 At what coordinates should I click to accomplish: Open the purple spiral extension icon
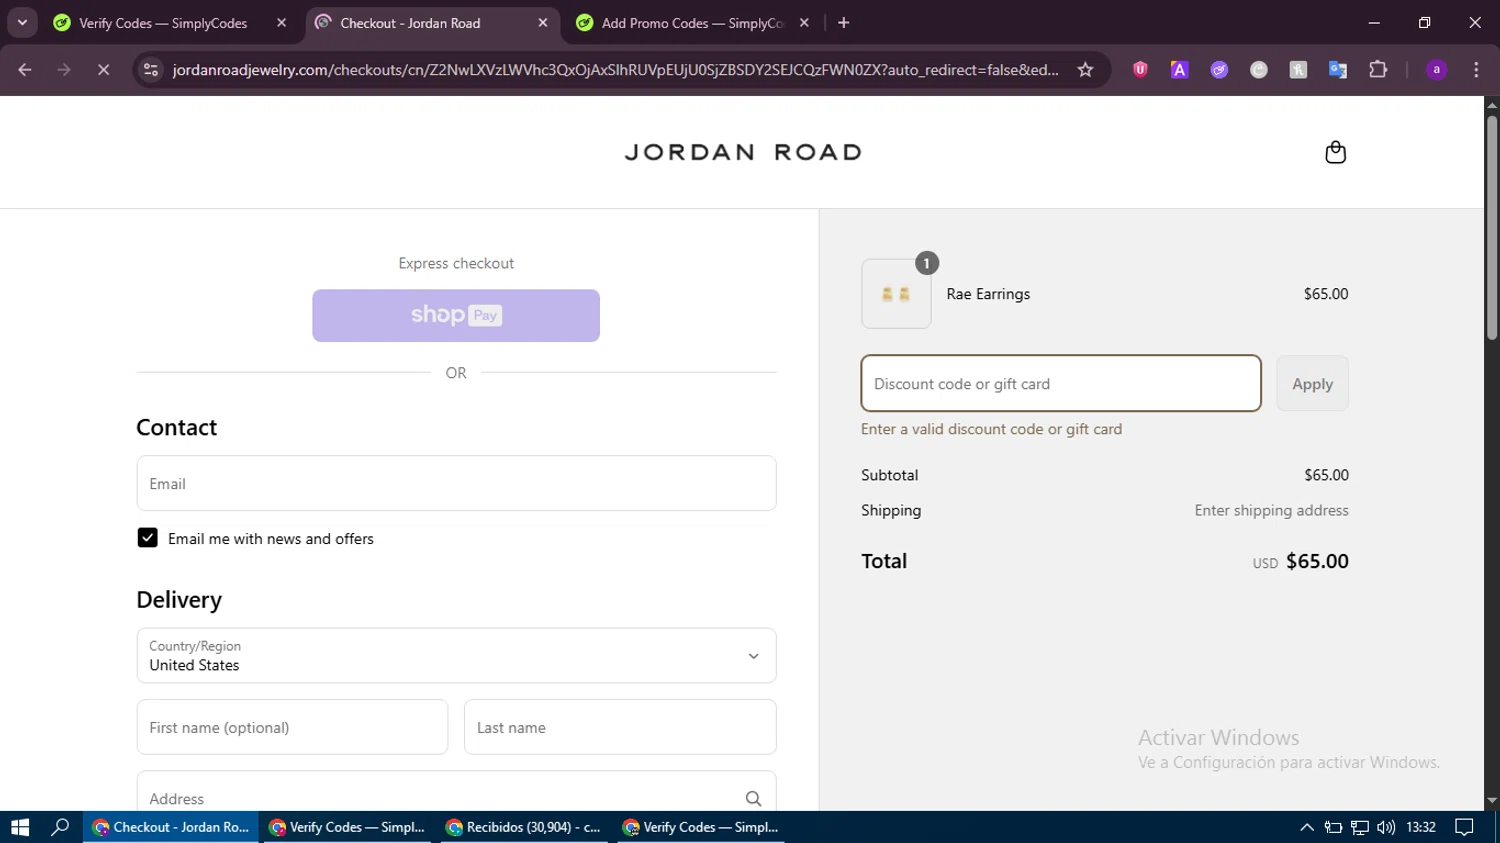click(x=1219, y=70)
